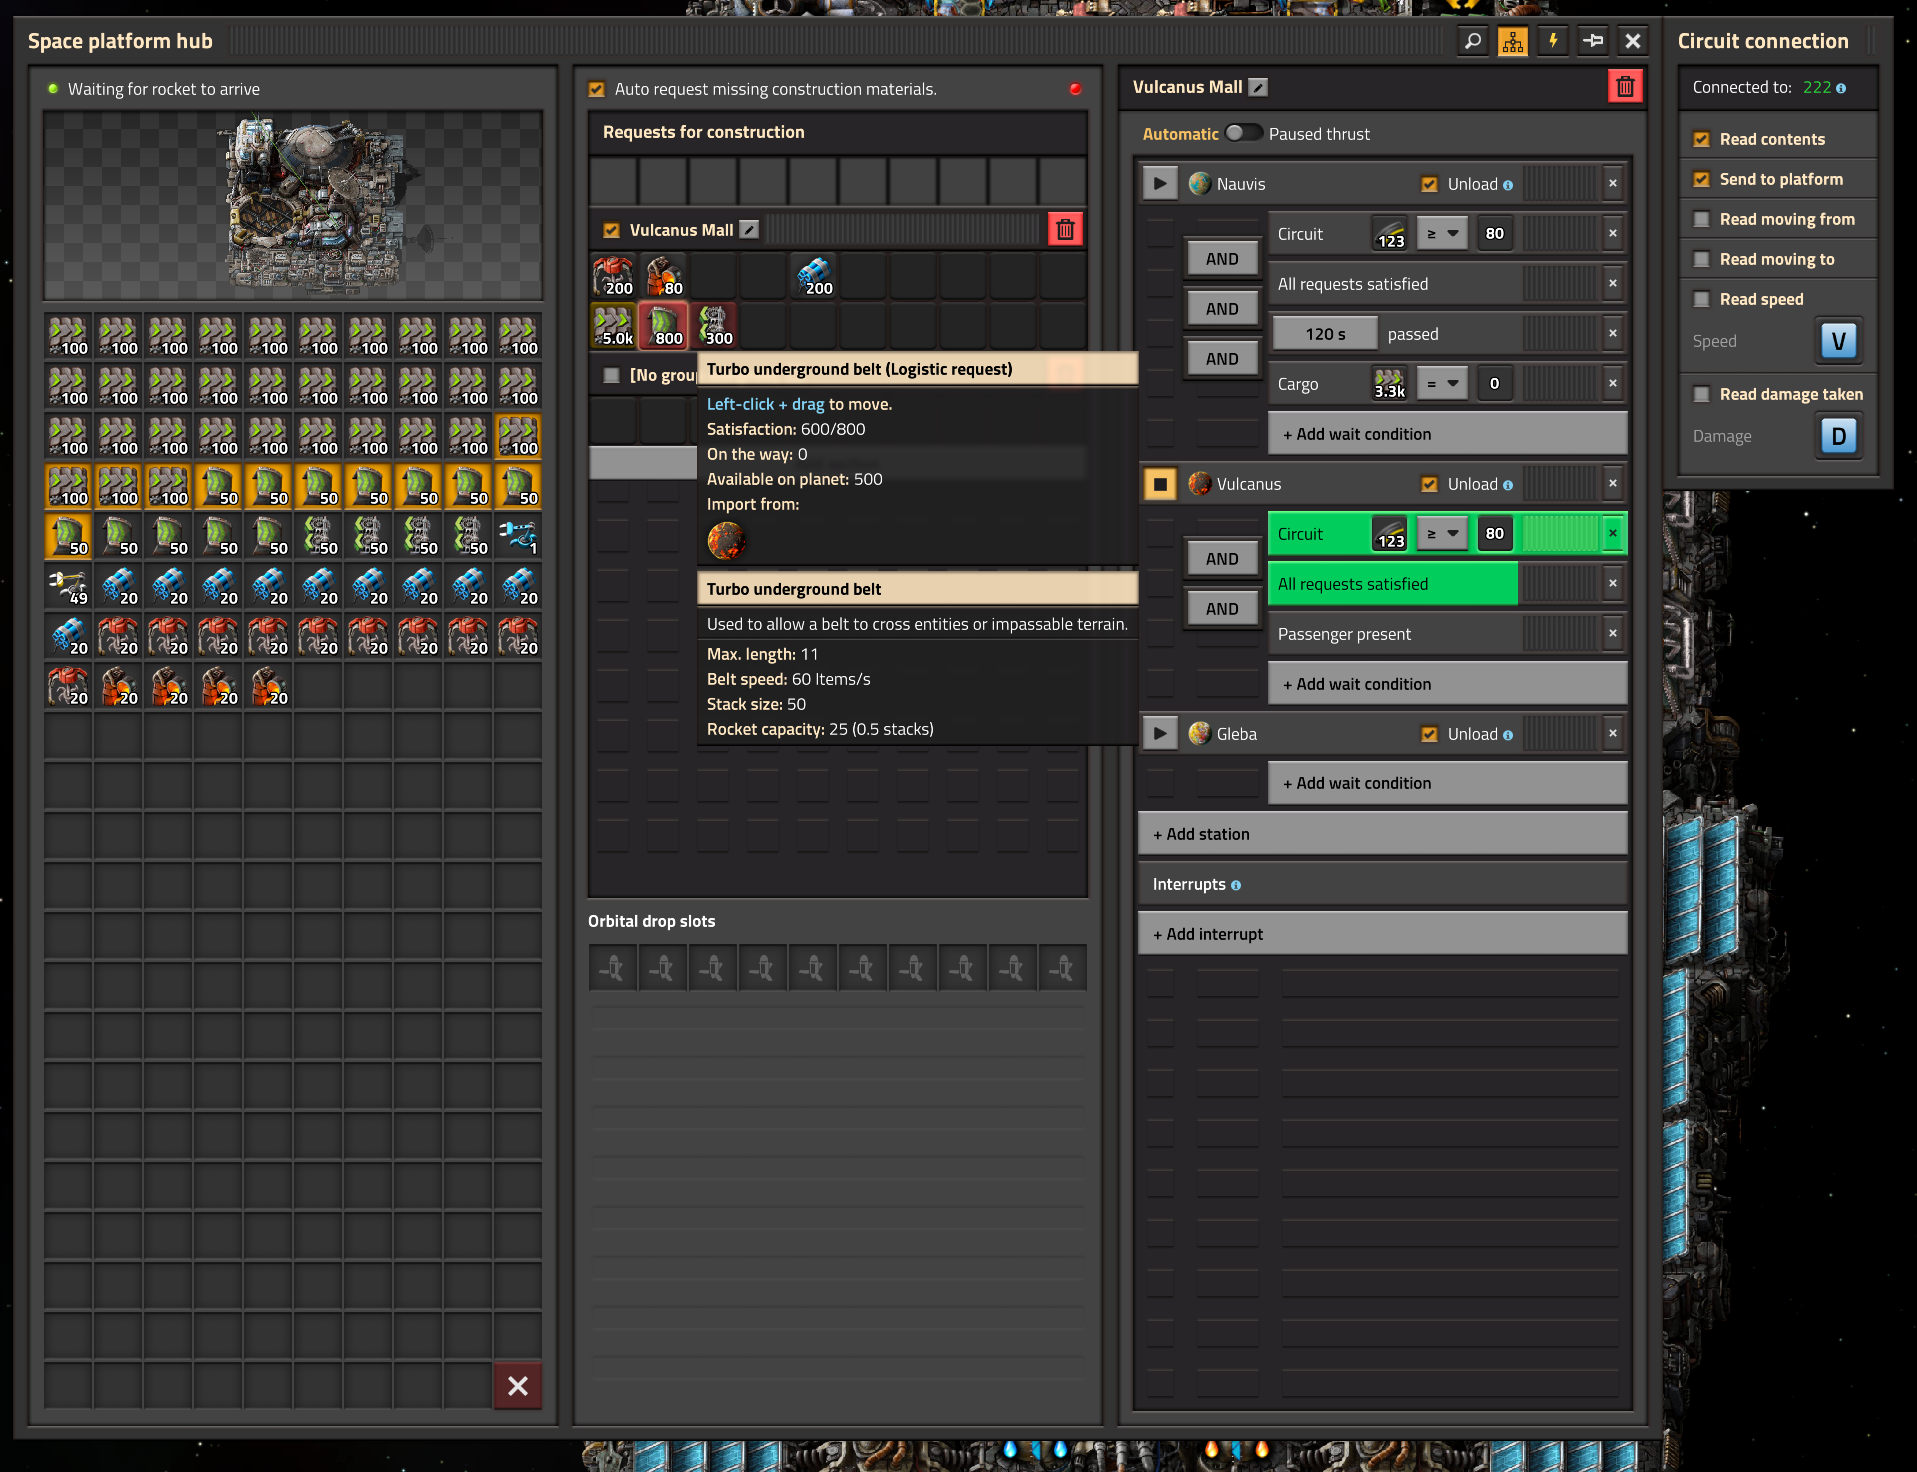This screenshot has height=1472, width=1917.
Task: Switch the Automatic / Paused thrust toggle
Action: pos(1243,133)
